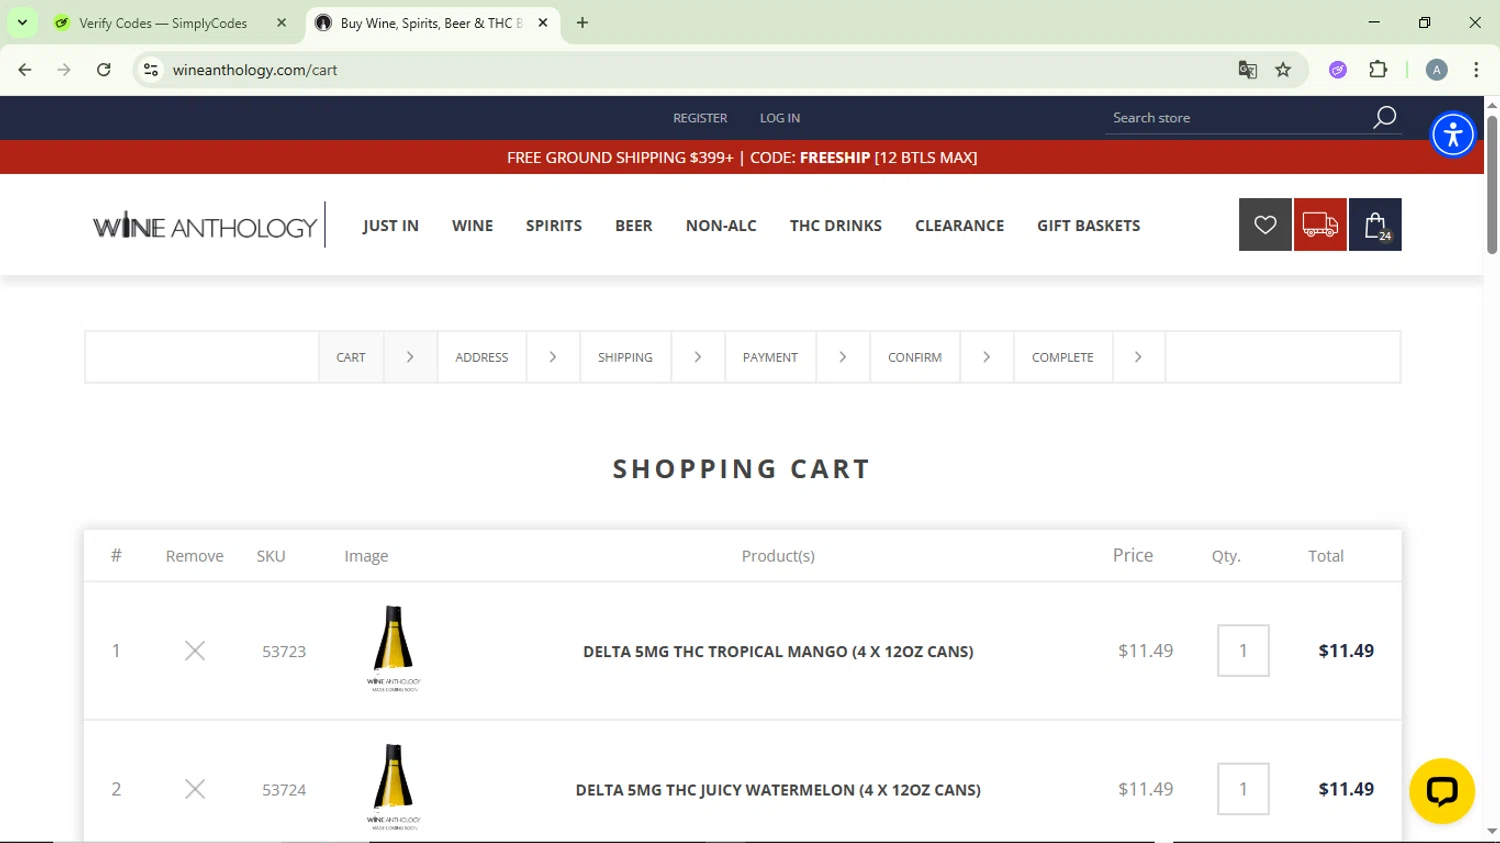Viewport: 1500px width, 843px height.
Task: Click the chevron after SHIPPING step
Action: [x=698, y=357]
